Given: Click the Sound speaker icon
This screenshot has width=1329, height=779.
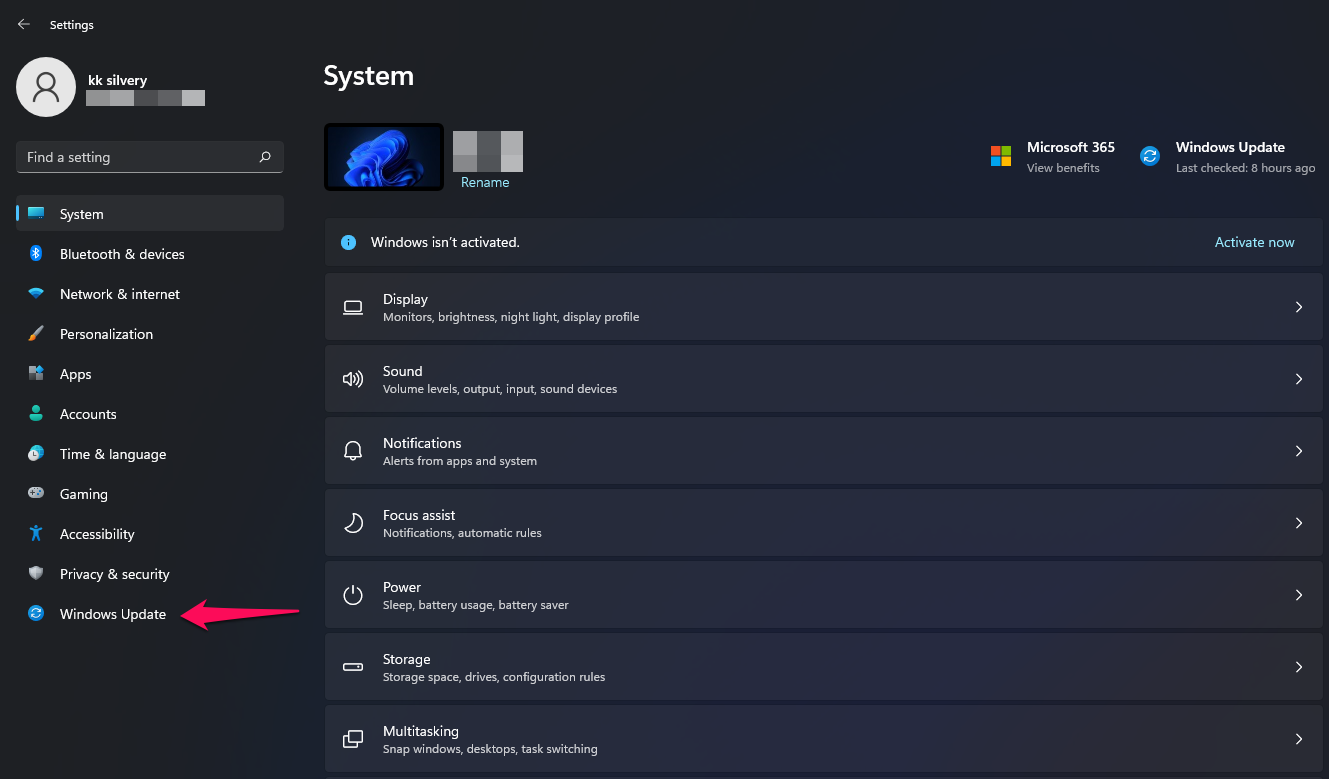Looking at the screenshot, I should pyautogui.click(x=353, y=379).
